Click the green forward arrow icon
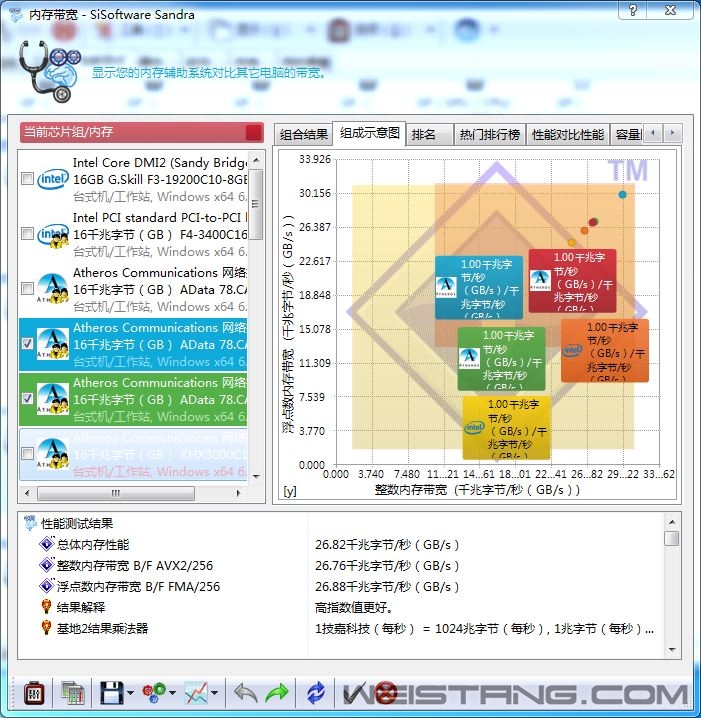The width and height of the screenshot is (701, 718). pos(277,692)
